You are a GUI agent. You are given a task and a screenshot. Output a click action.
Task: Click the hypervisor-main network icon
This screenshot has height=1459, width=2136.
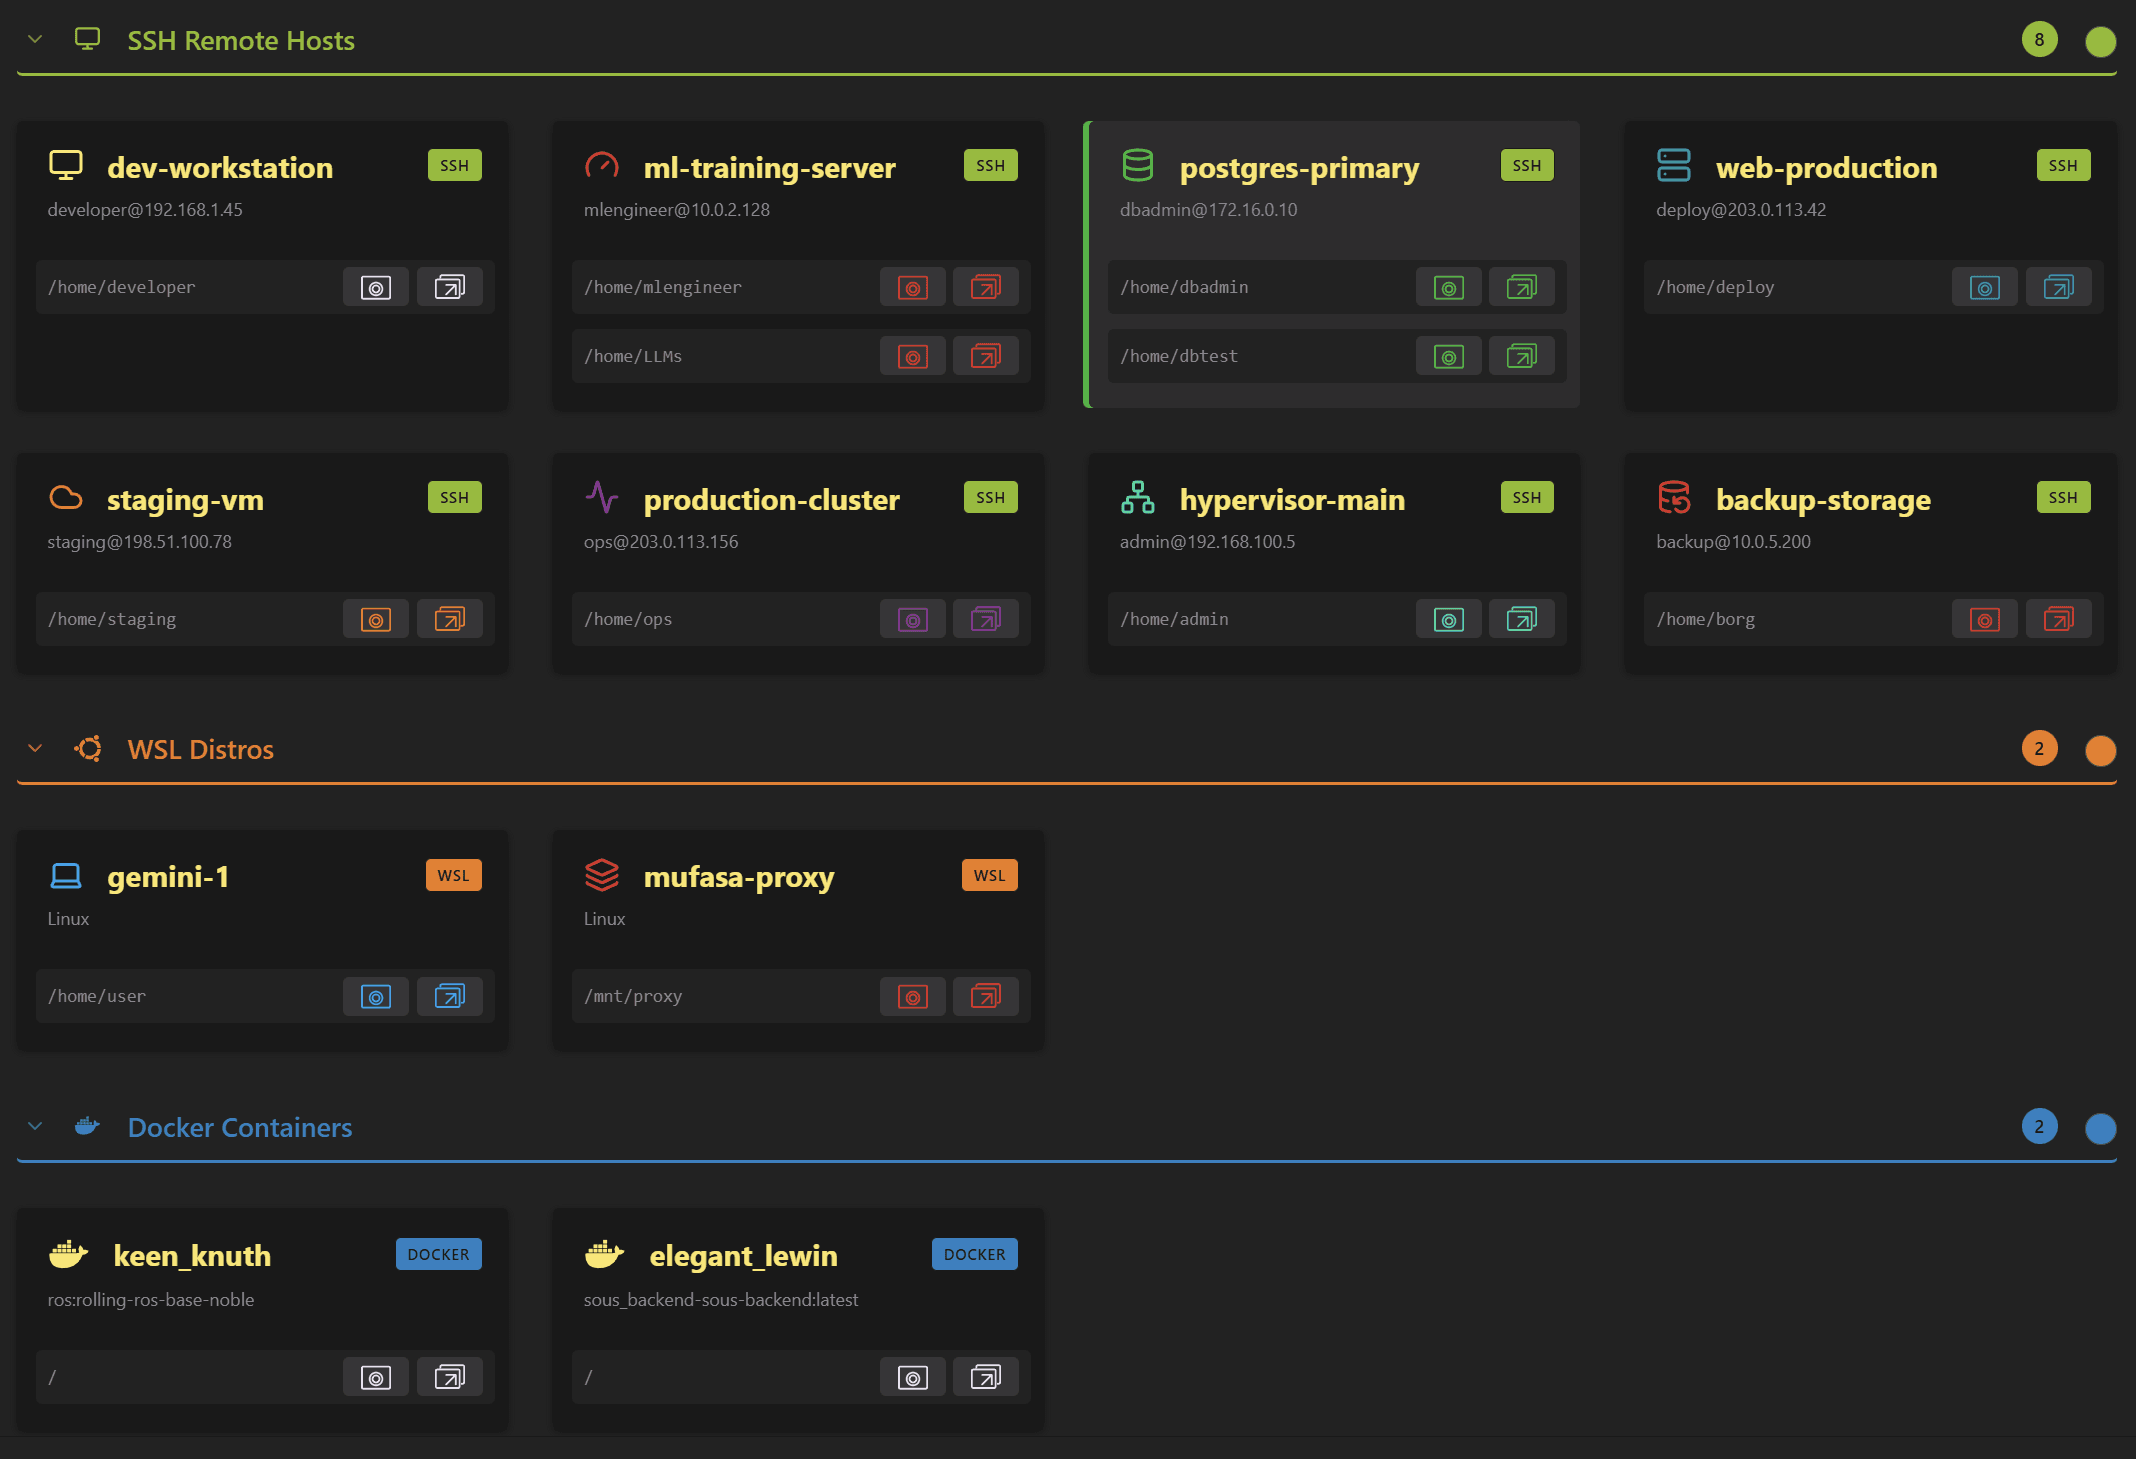coord(1138,497)
